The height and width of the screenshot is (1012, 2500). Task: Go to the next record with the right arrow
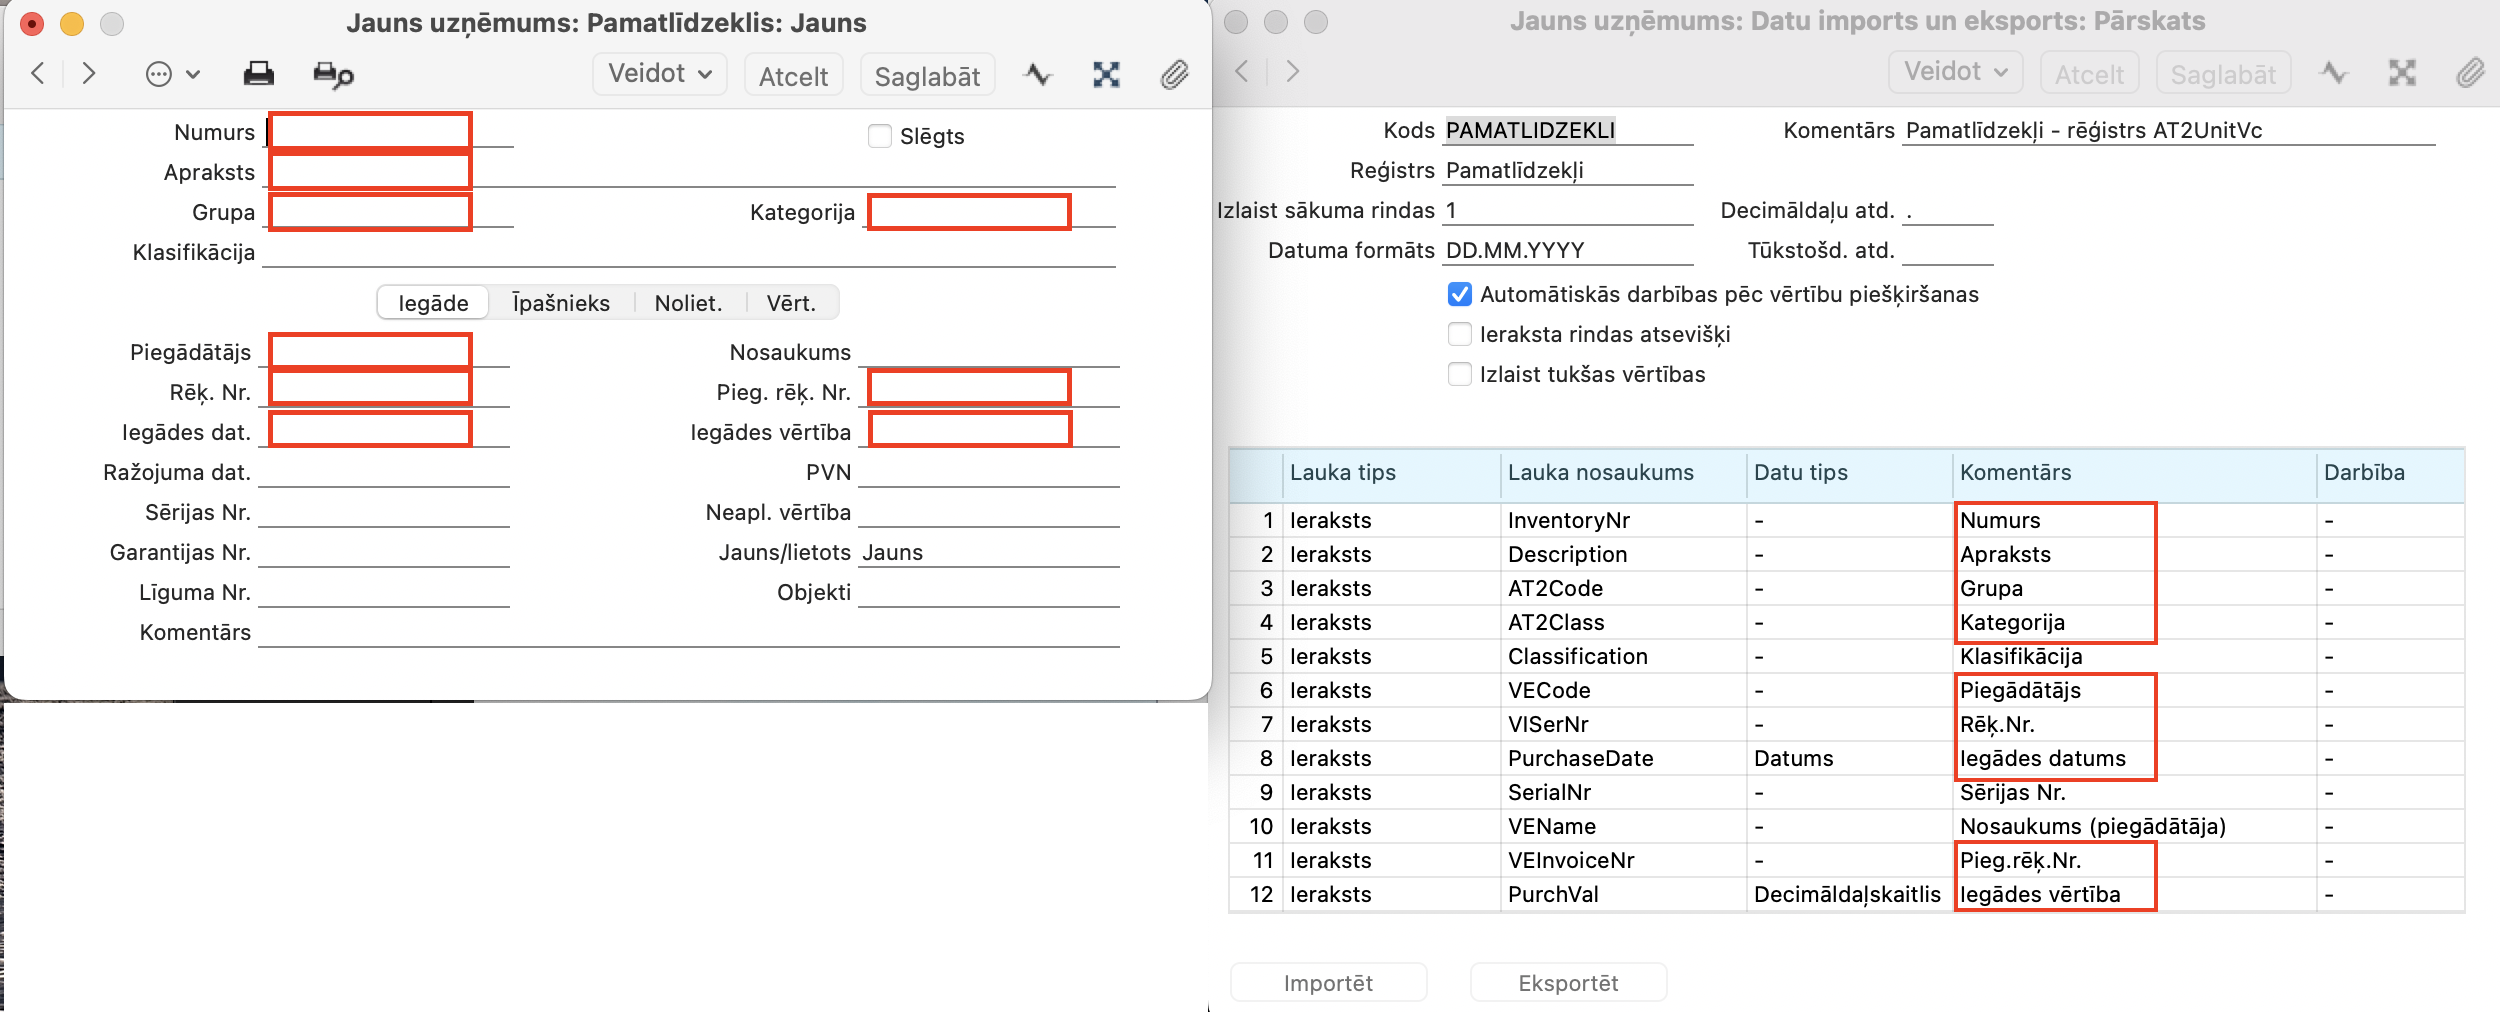pyautogui.click(x=89, y=73)
